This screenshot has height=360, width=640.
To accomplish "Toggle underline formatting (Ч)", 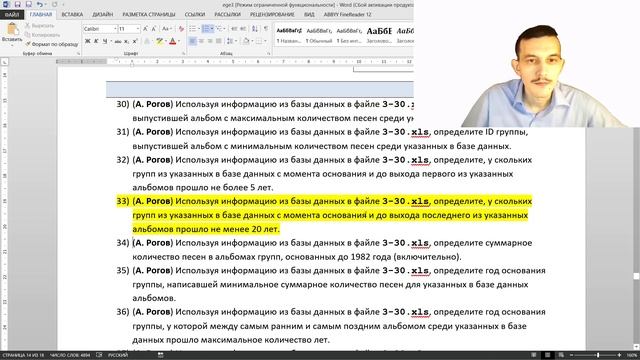I will tap(105, 41).
